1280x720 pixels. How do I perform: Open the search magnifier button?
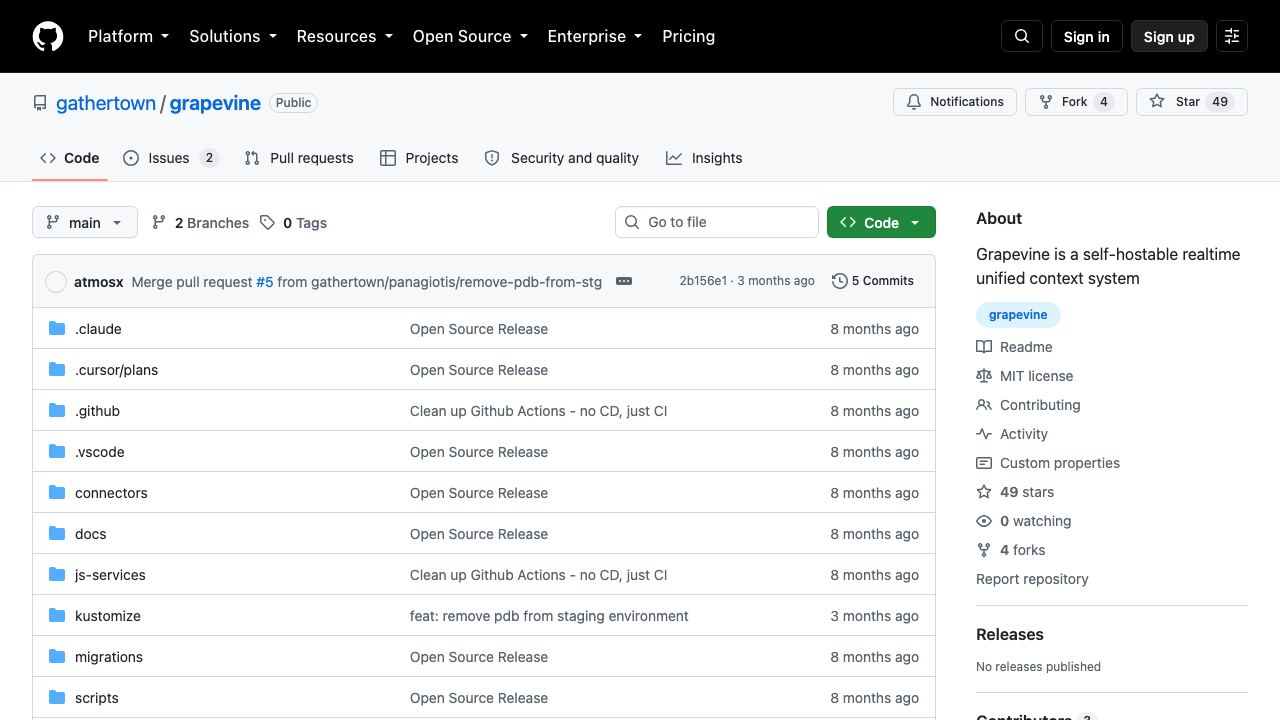click(x=1022, y=36)
